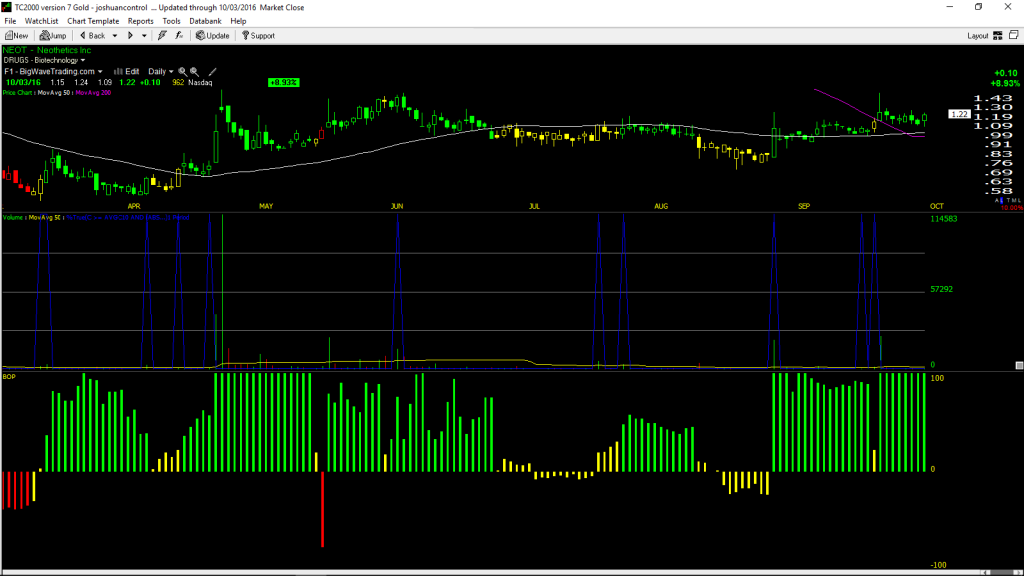Open the Jump symbol lookup

53,36
